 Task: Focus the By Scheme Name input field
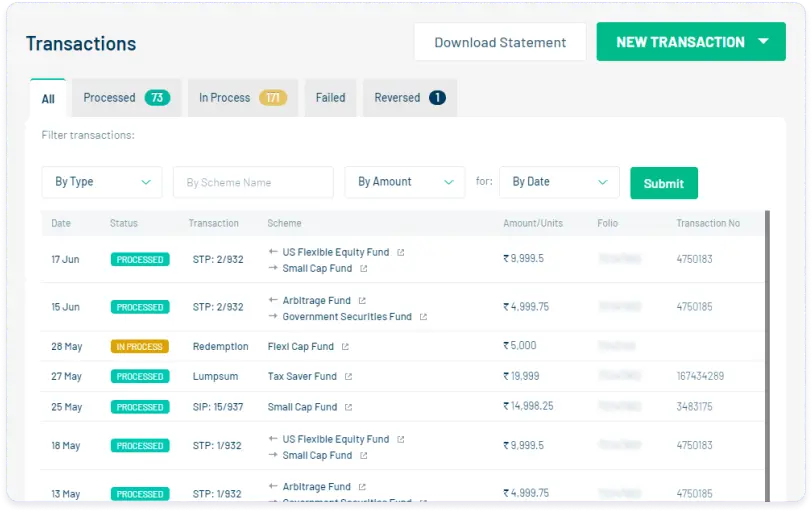click(253, 182)
